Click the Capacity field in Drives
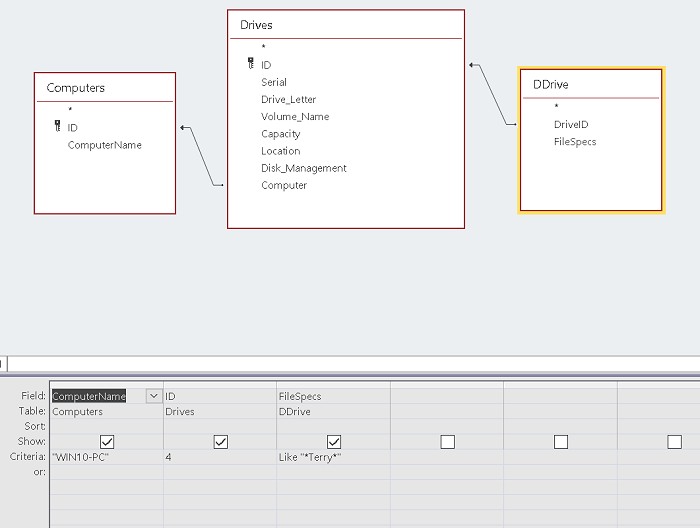The width and height of the screenshot is (700, 528). (281, 134)
